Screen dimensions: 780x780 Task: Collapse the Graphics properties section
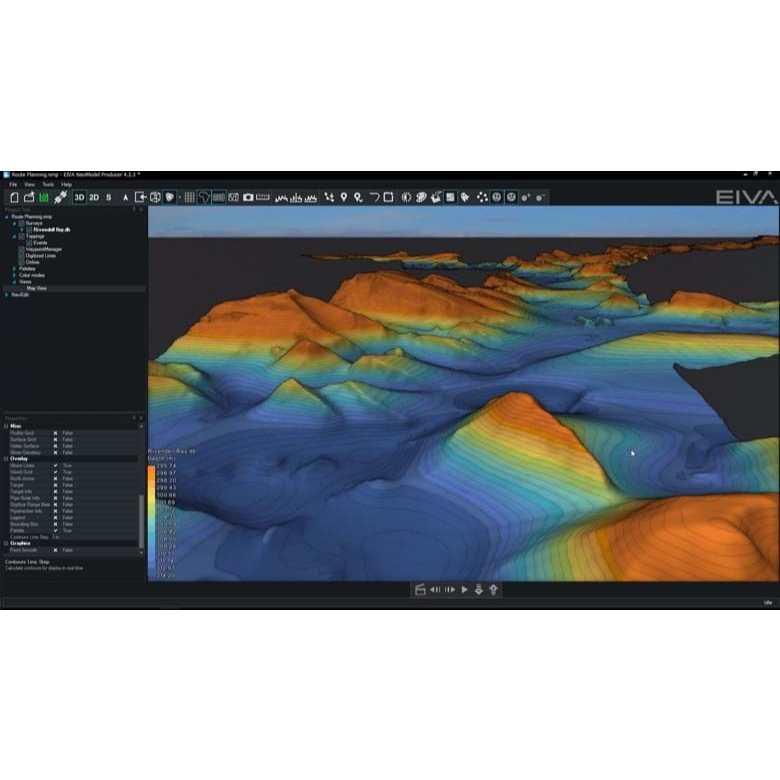click(x=6, y=543)
